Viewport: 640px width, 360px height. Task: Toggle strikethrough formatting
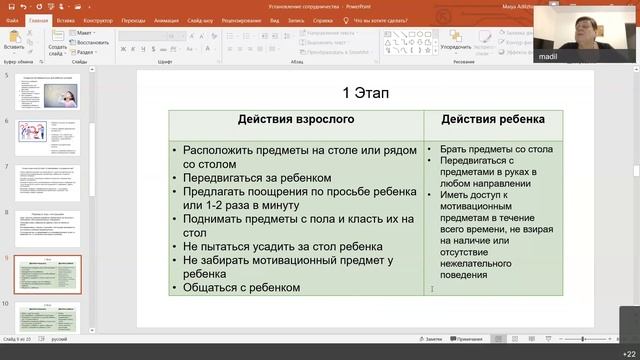pyautogui.click(x=163, y=49)
